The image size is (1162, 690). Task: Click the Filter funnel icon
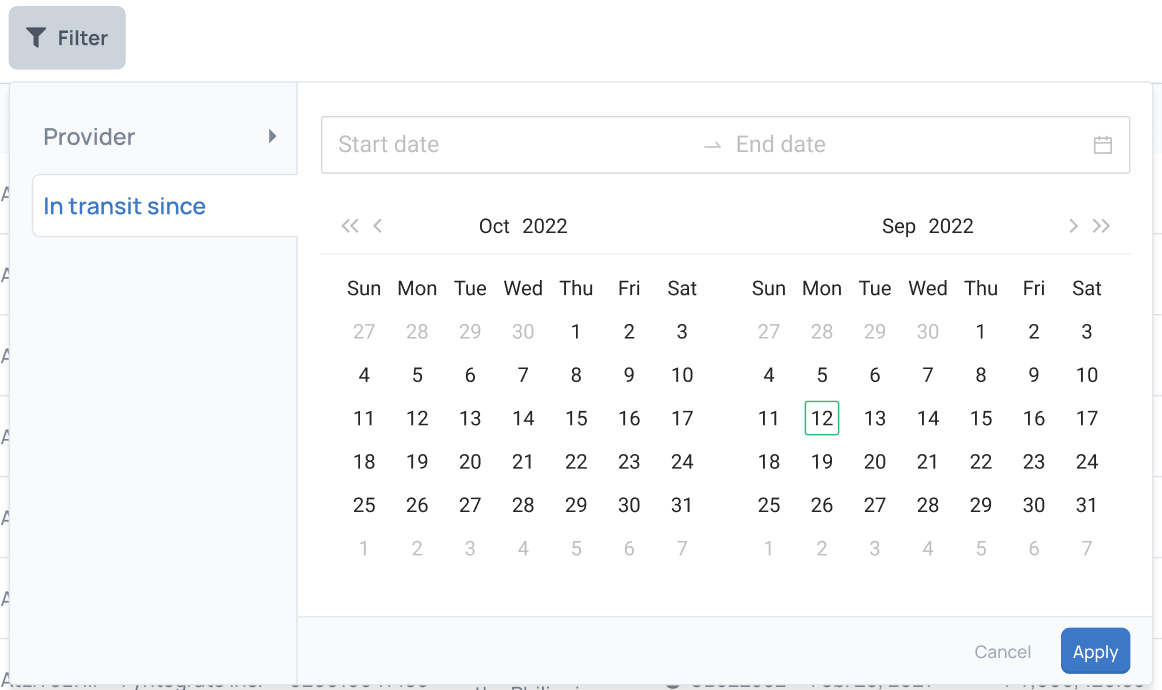point(37,37)
